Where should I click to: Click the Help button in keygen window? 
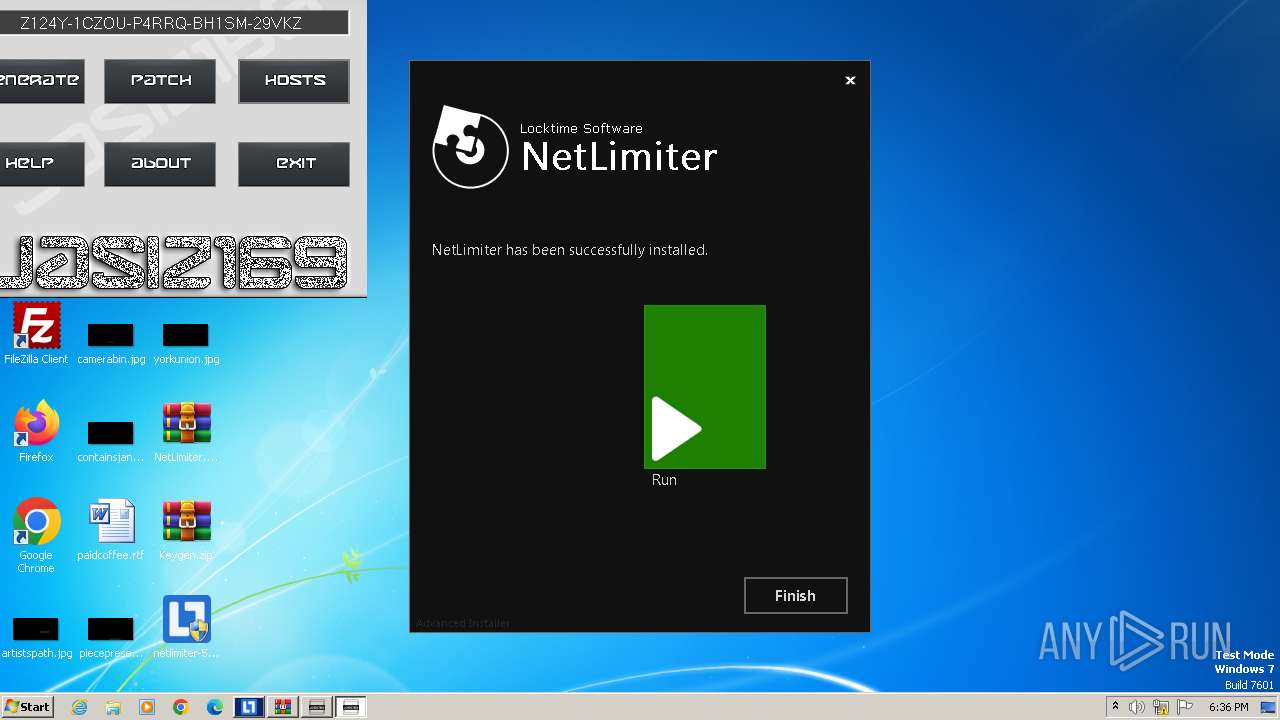coord(41,164)
